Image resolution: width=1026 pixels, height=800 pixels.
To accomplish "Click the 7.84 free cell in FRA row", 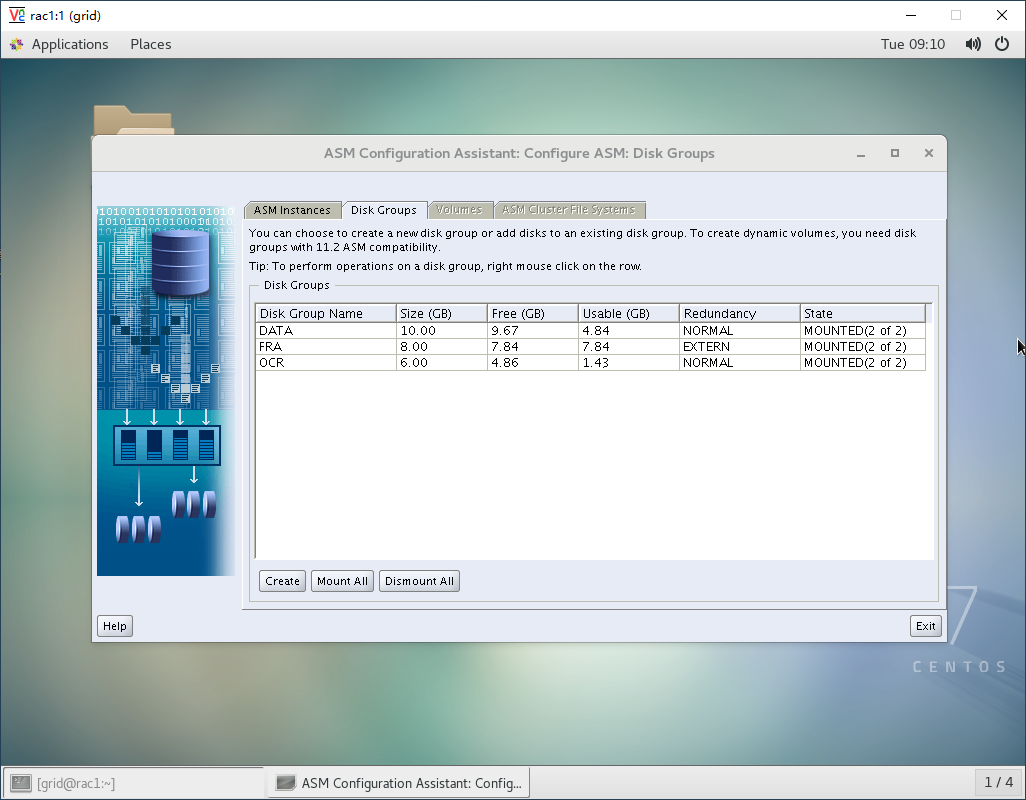I will (x=533, y=347).
